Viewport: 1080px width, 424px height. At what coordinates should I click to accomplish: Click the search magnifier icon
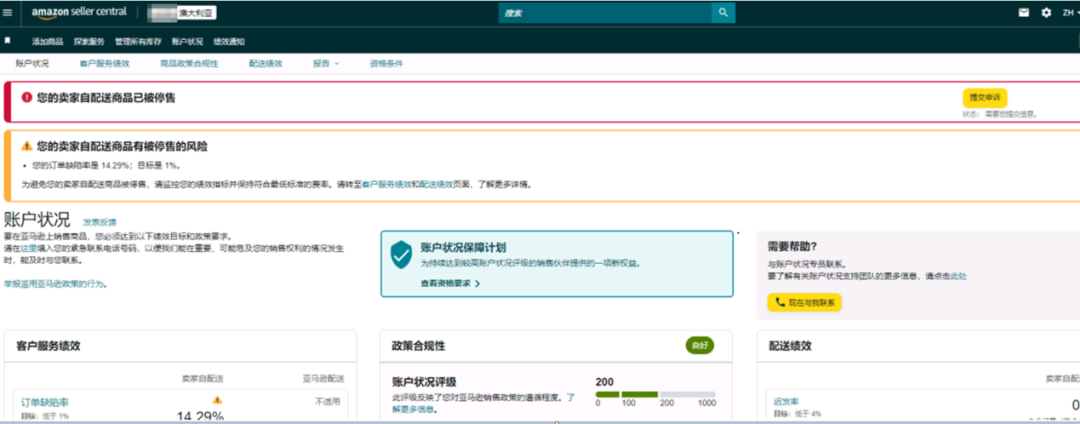click(723, 12)
